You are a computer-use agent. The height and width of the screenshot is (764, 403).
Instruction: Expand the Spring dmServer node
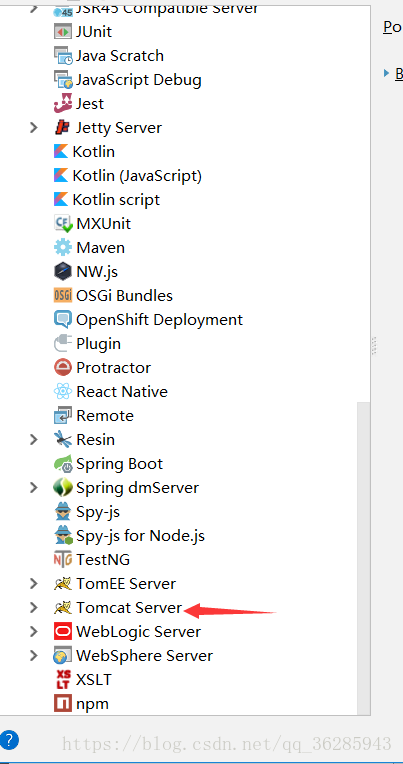coord(34,488)
